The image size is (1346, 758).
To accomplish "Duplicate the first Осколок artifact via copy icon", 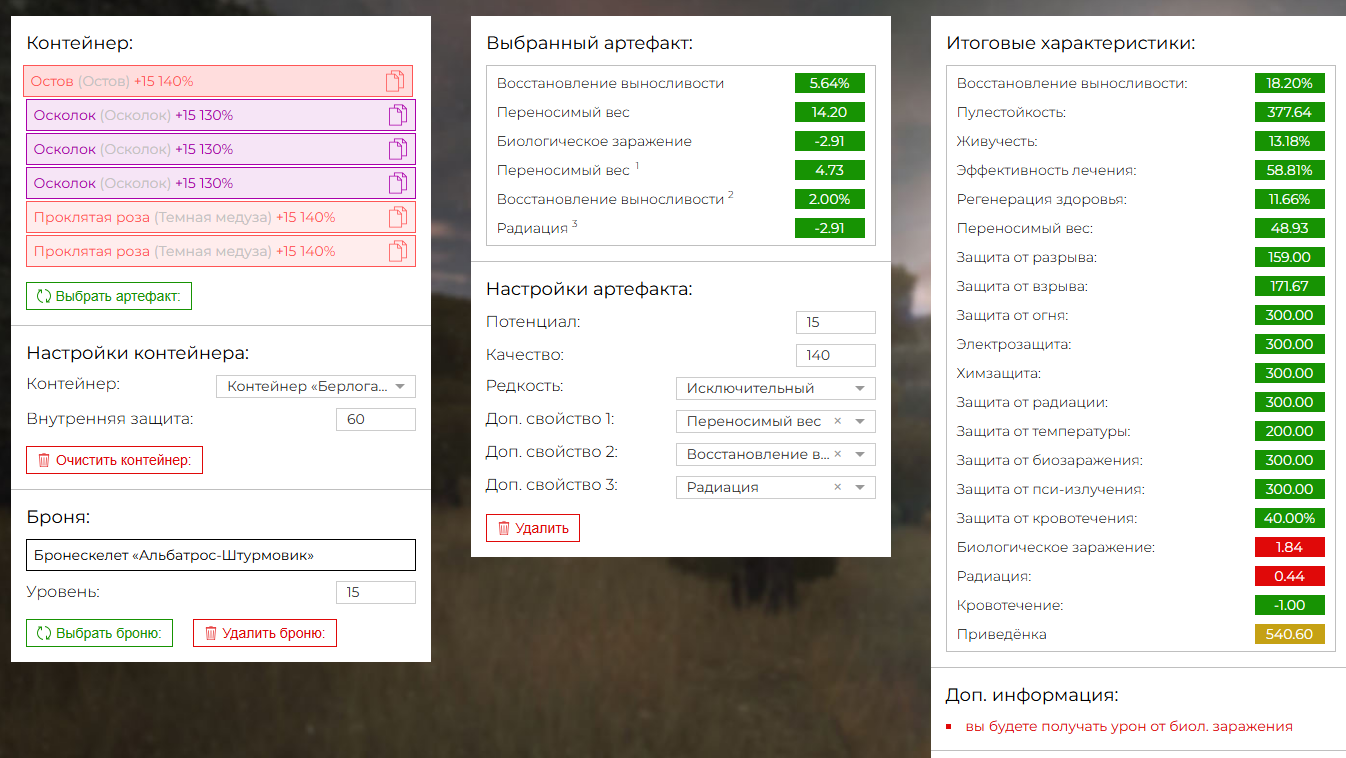I will (398, 115).
